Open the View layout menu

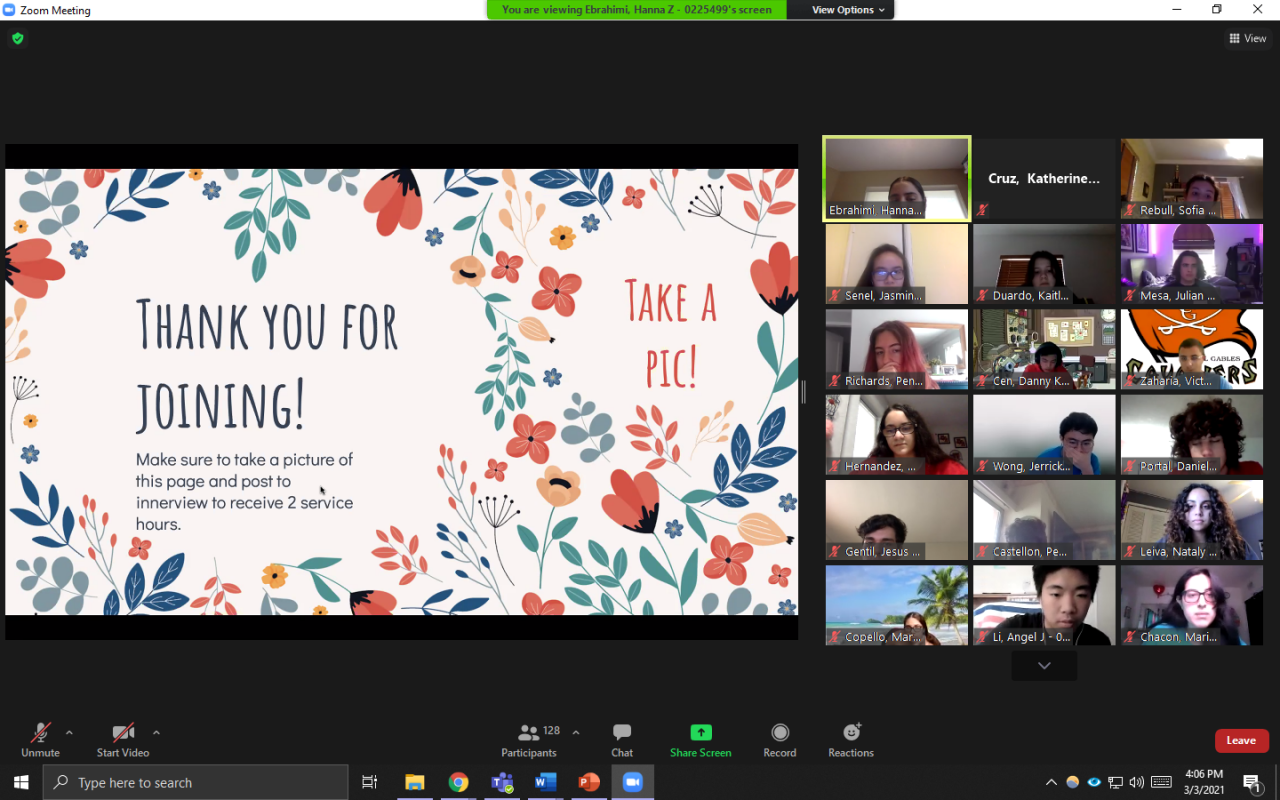coord(1248,38)
